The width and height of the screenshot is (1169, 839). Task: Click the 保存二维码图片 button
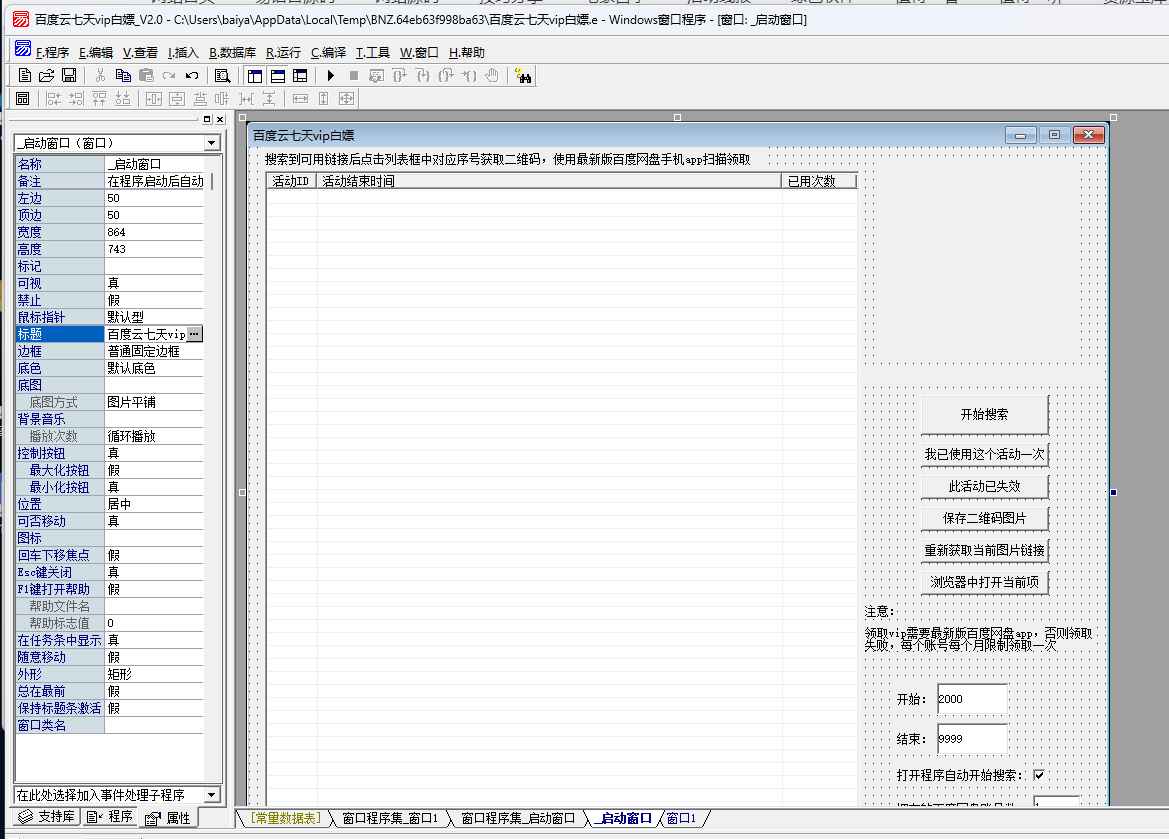[983, 518]
